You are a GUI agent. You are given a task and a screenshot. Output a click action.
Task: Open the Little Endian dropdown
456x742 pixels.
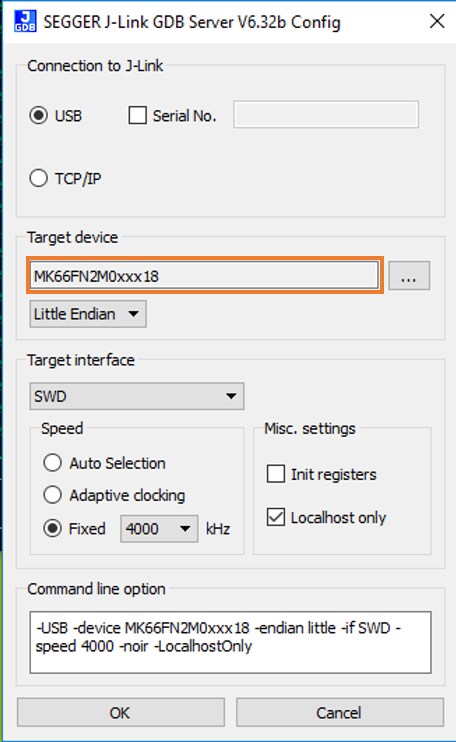pos(88,314)
